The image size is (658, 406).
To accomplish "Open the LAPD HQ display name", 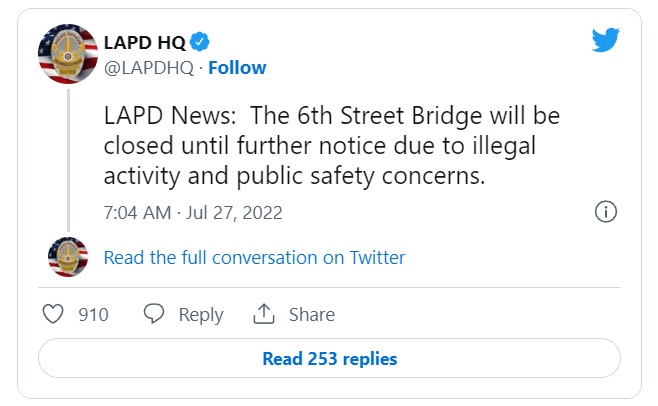I will click(x=144, y=42).
